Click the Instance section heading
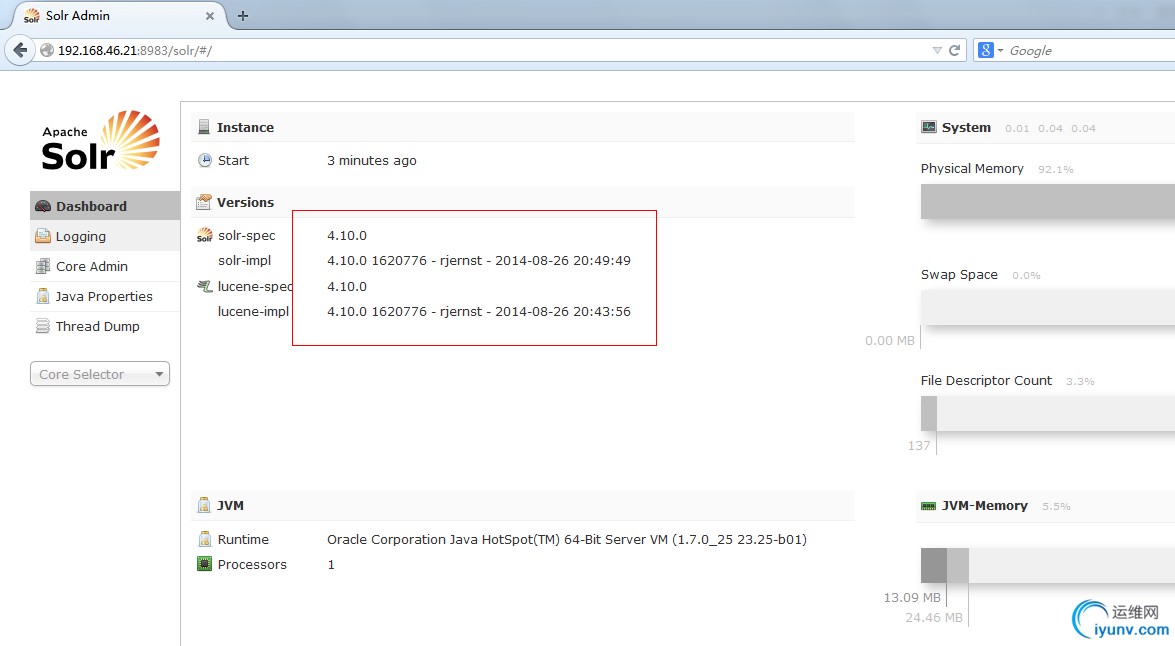1175x646 pixels. point(245,127)
